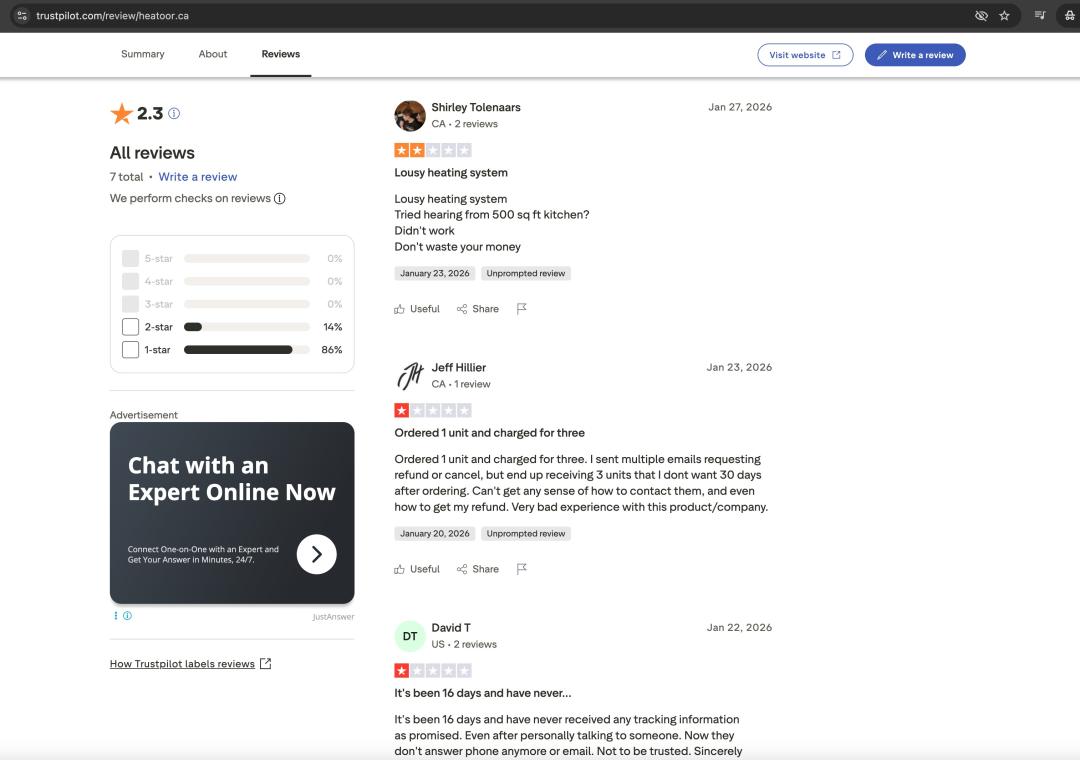Check the 2-star filter checkbox

(130, 327)
